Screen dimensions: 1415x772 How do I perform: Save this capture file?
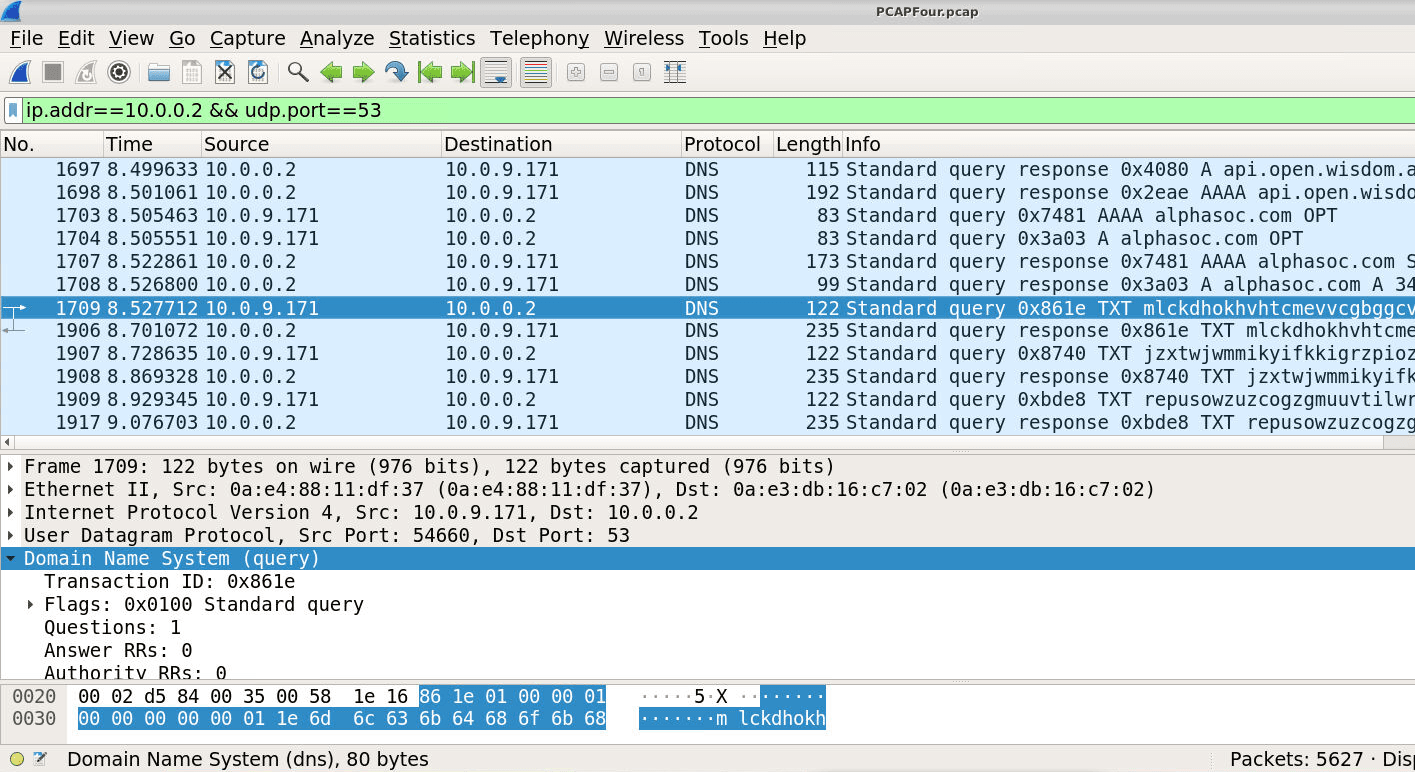pos(191,72)
